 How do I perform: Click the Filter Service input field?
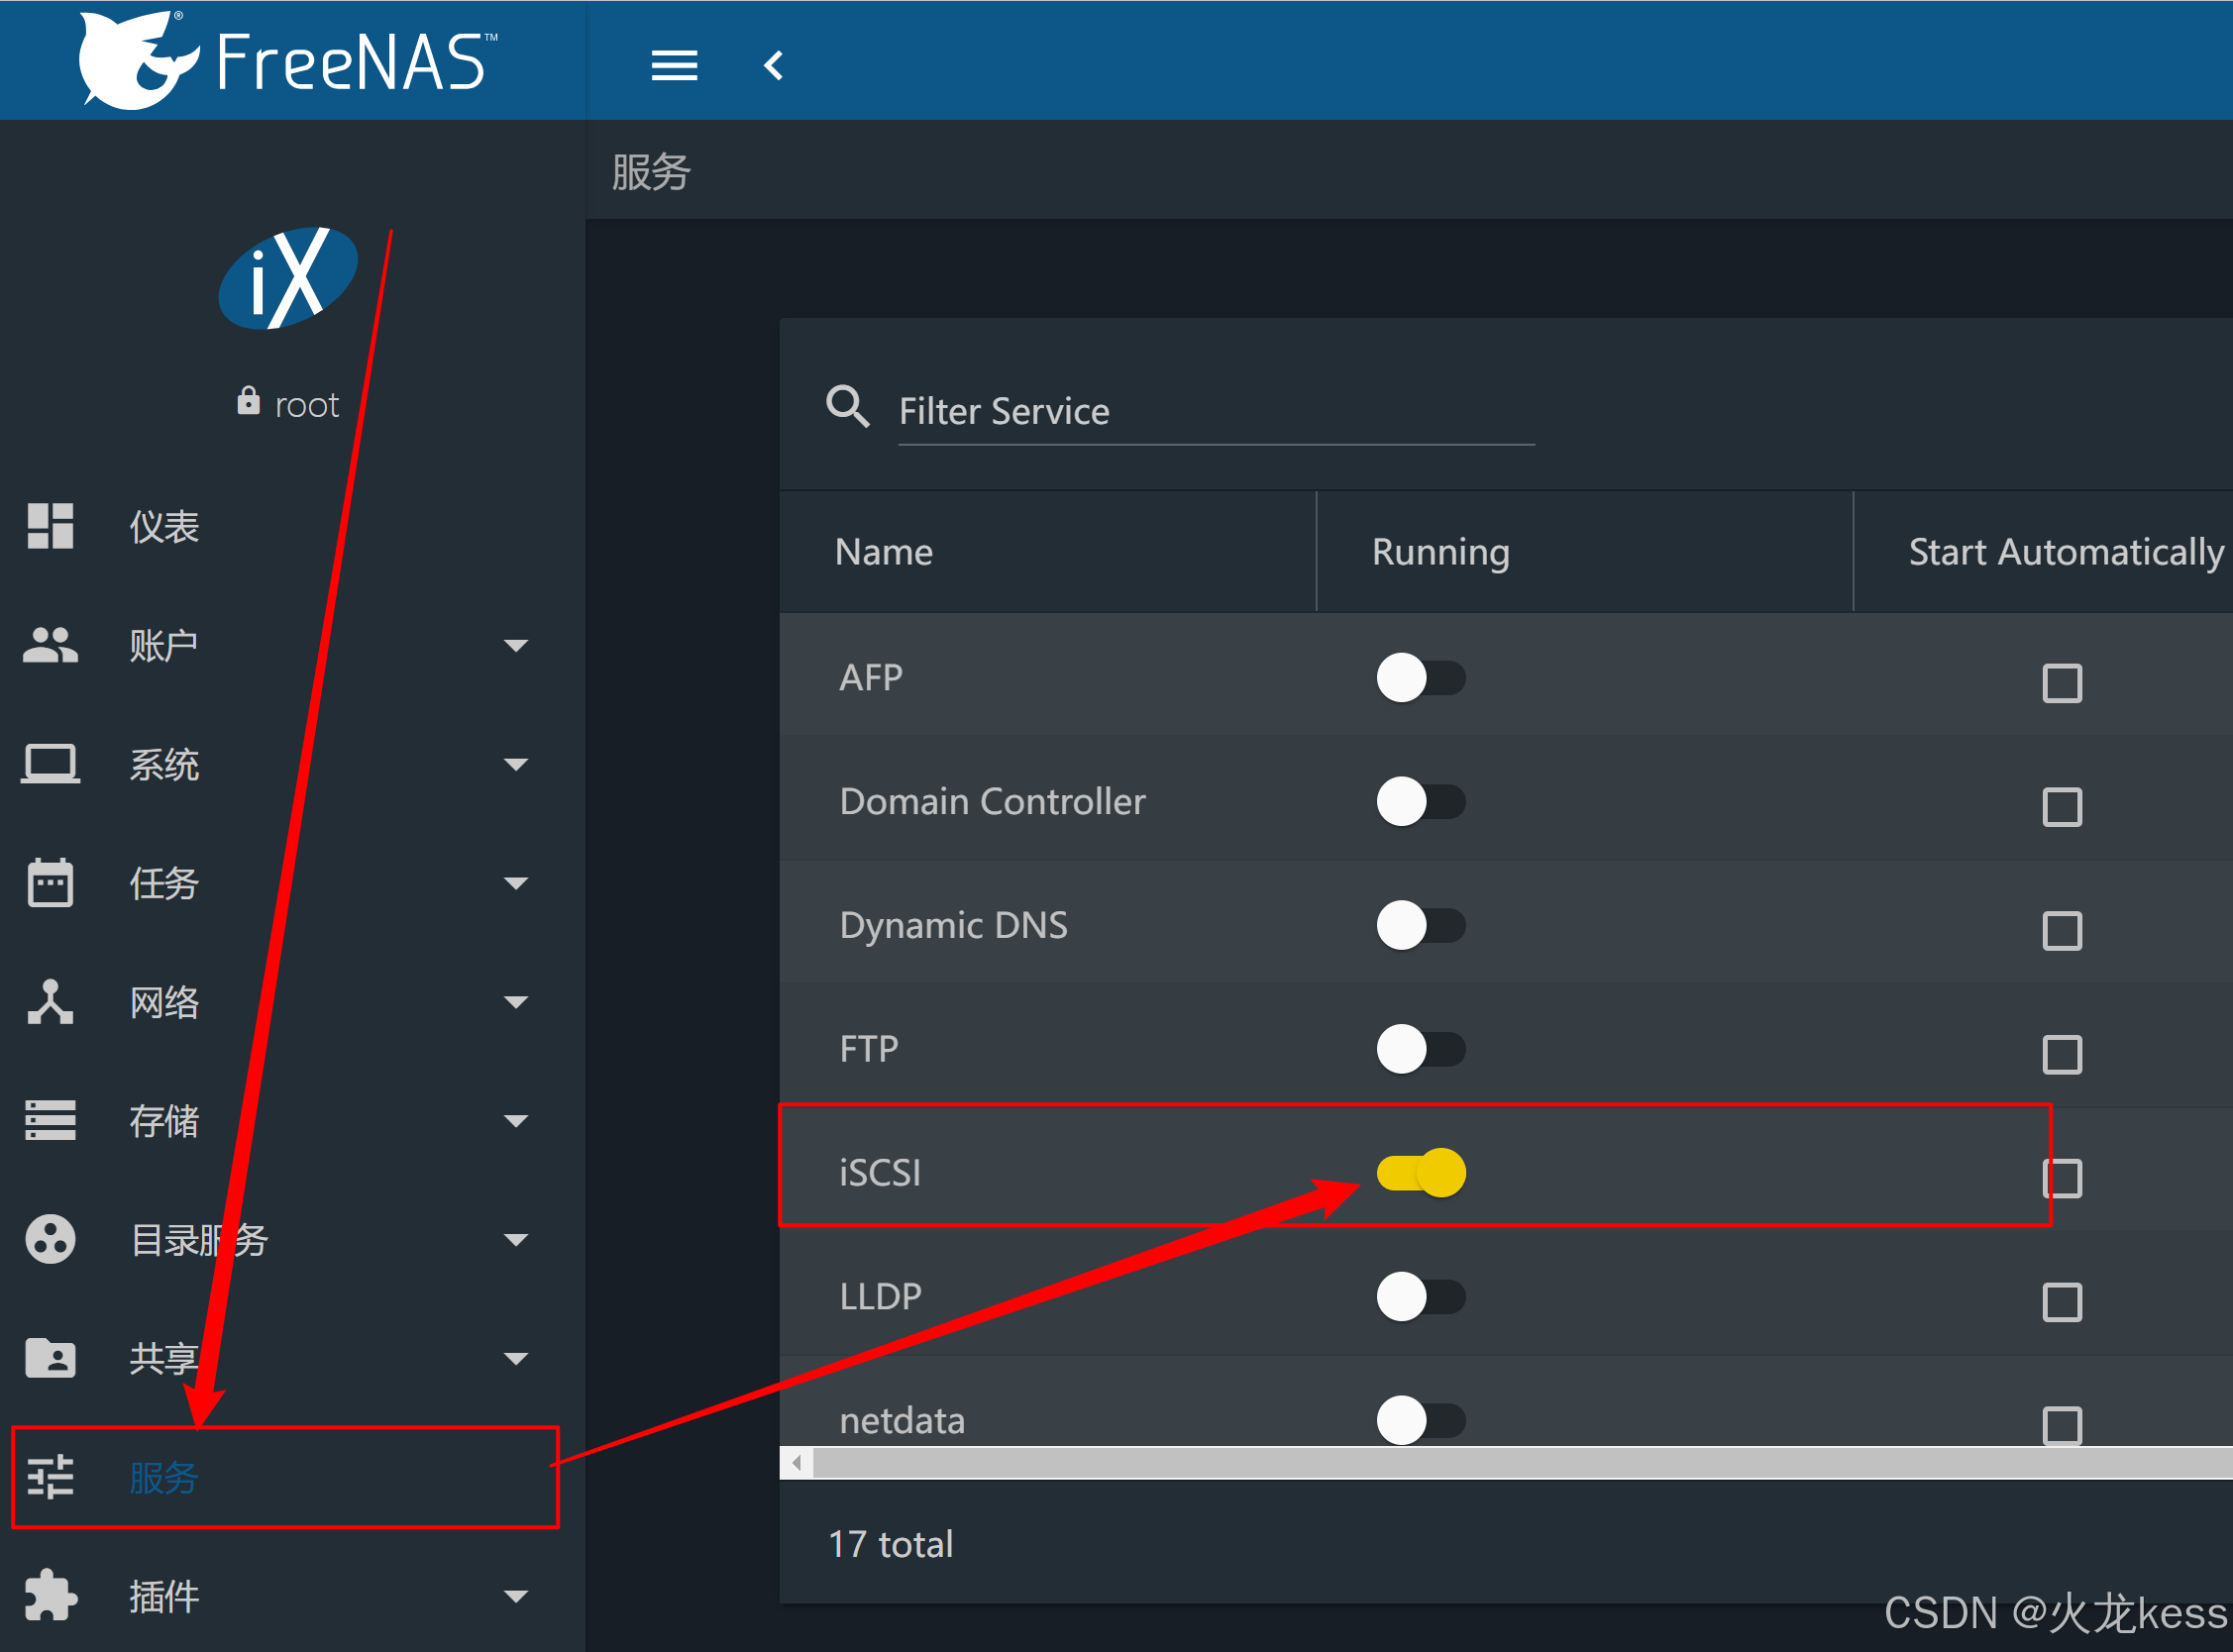point(1216,412)
